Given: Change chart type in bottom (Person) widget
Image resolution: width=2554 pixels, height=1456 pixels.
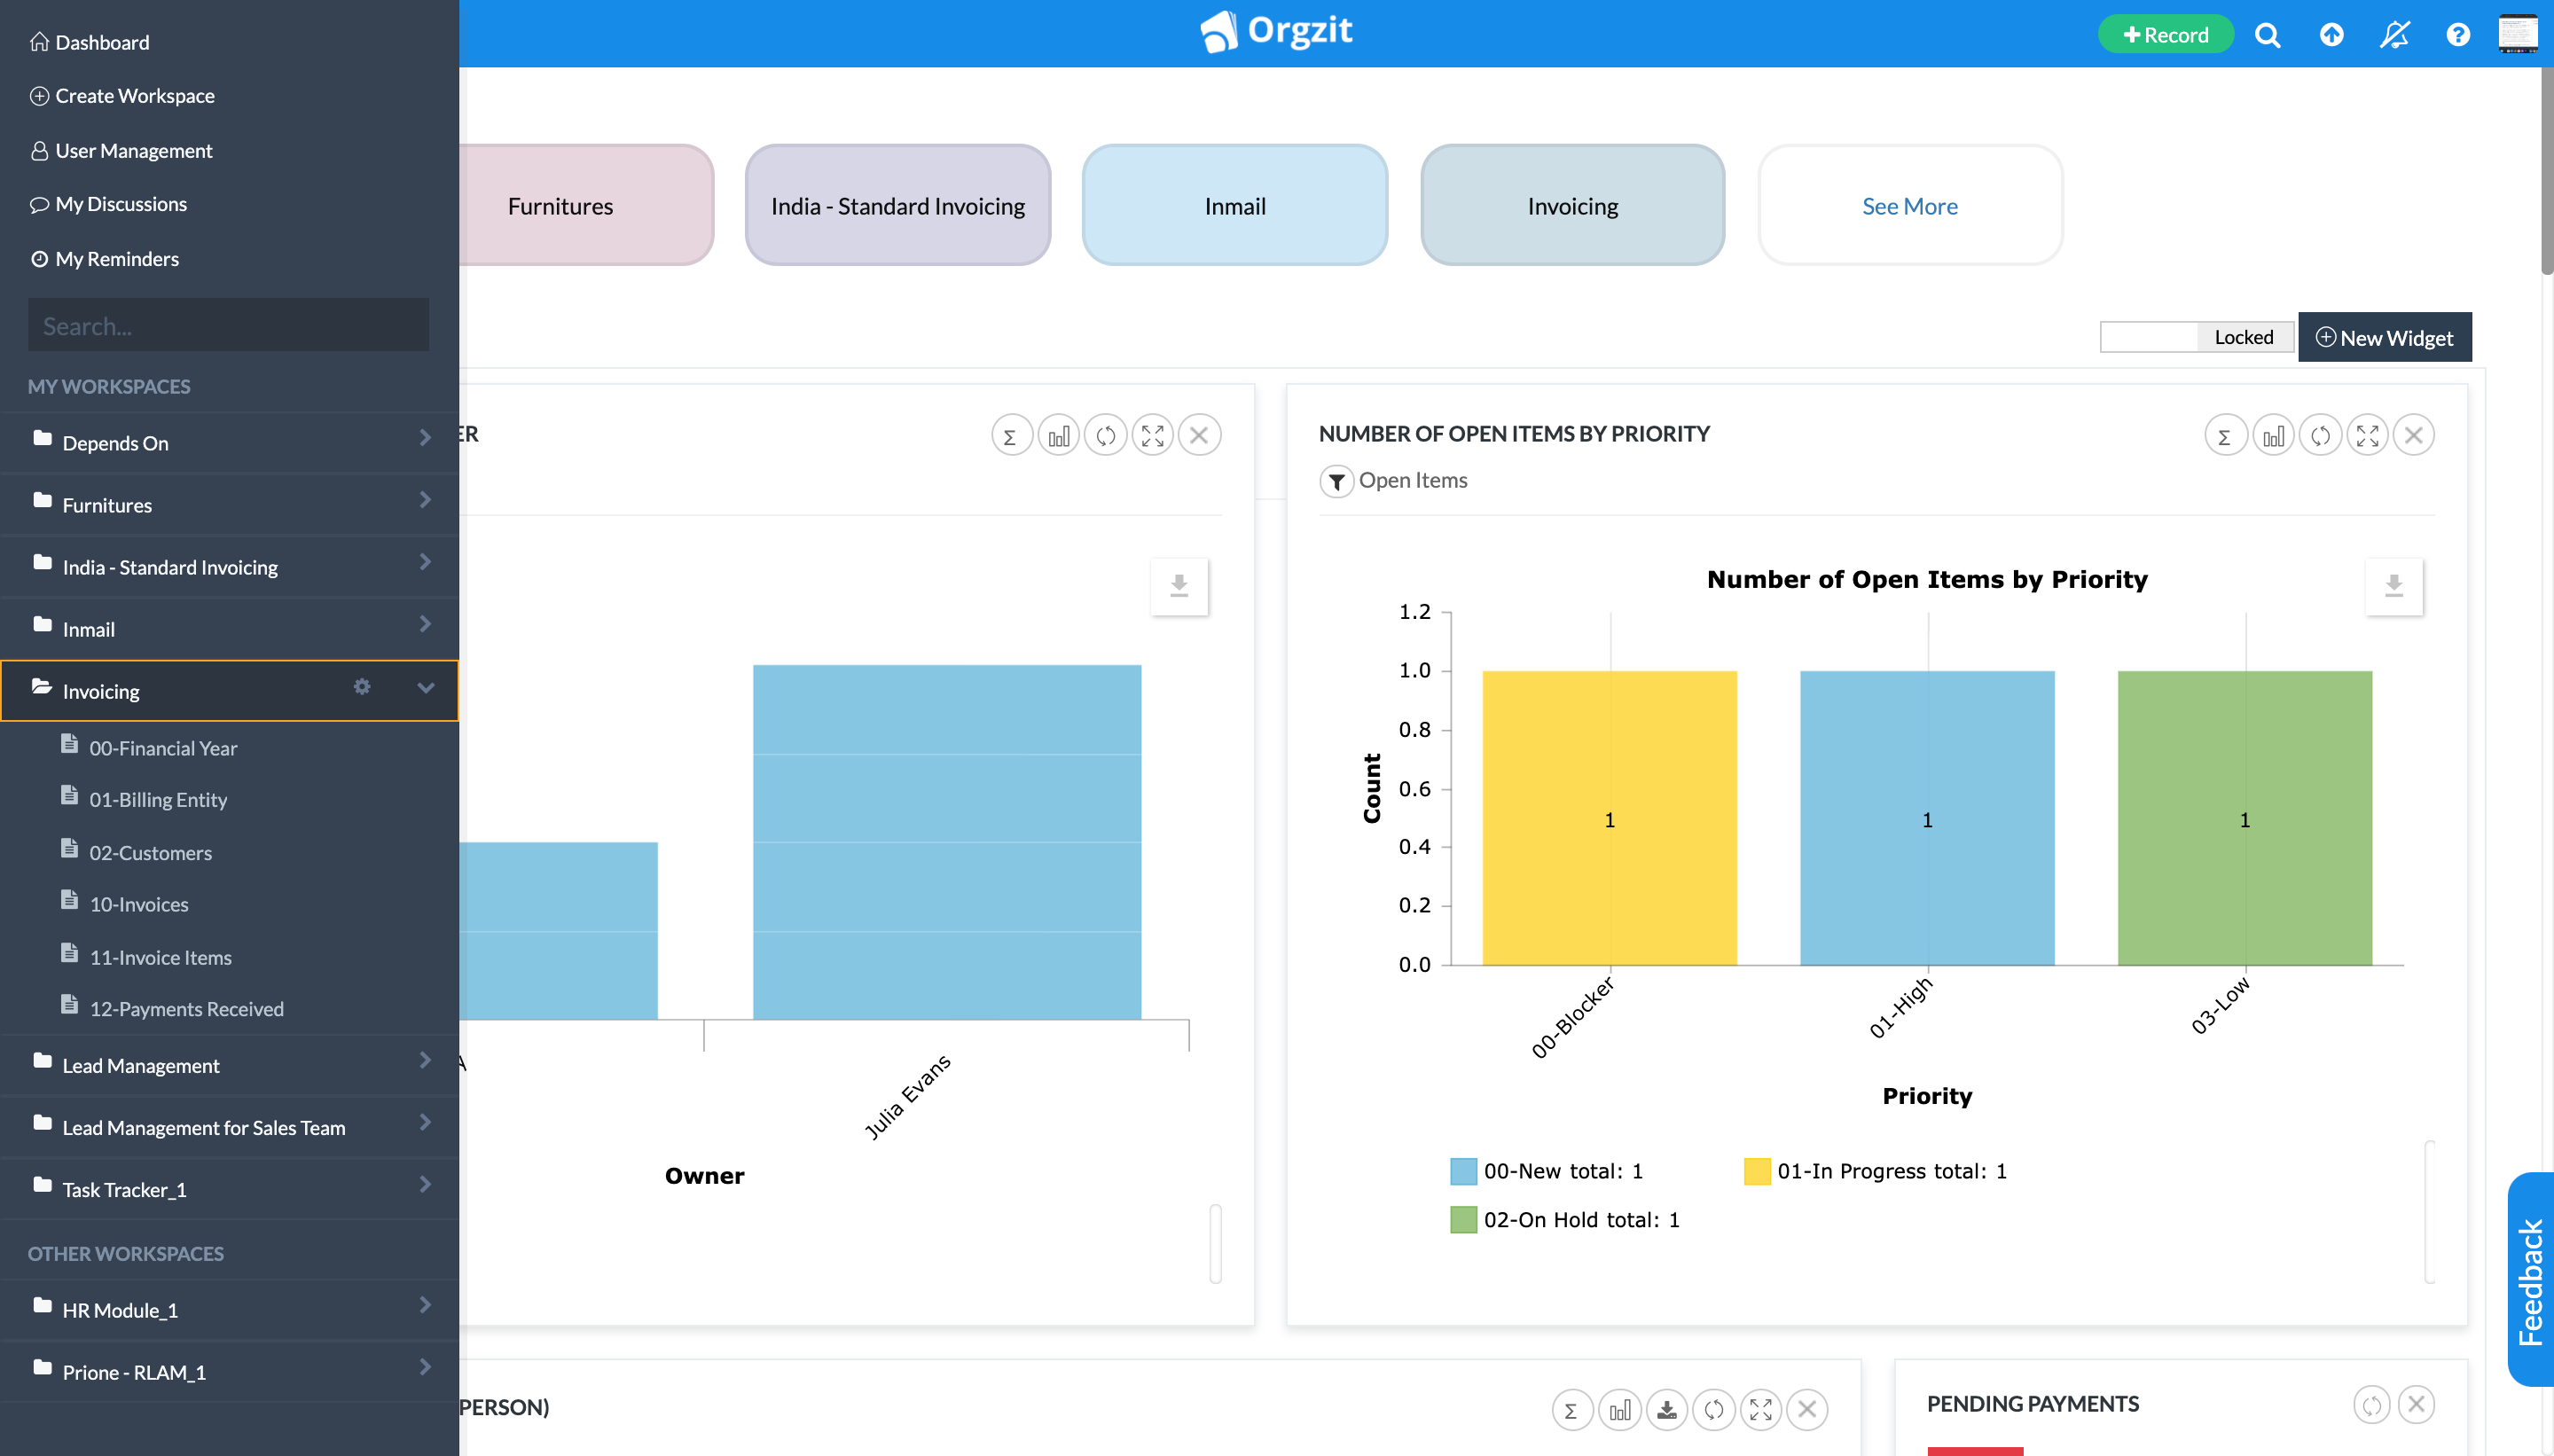Looking at the screenshot, I should tap(1620, 1410).
